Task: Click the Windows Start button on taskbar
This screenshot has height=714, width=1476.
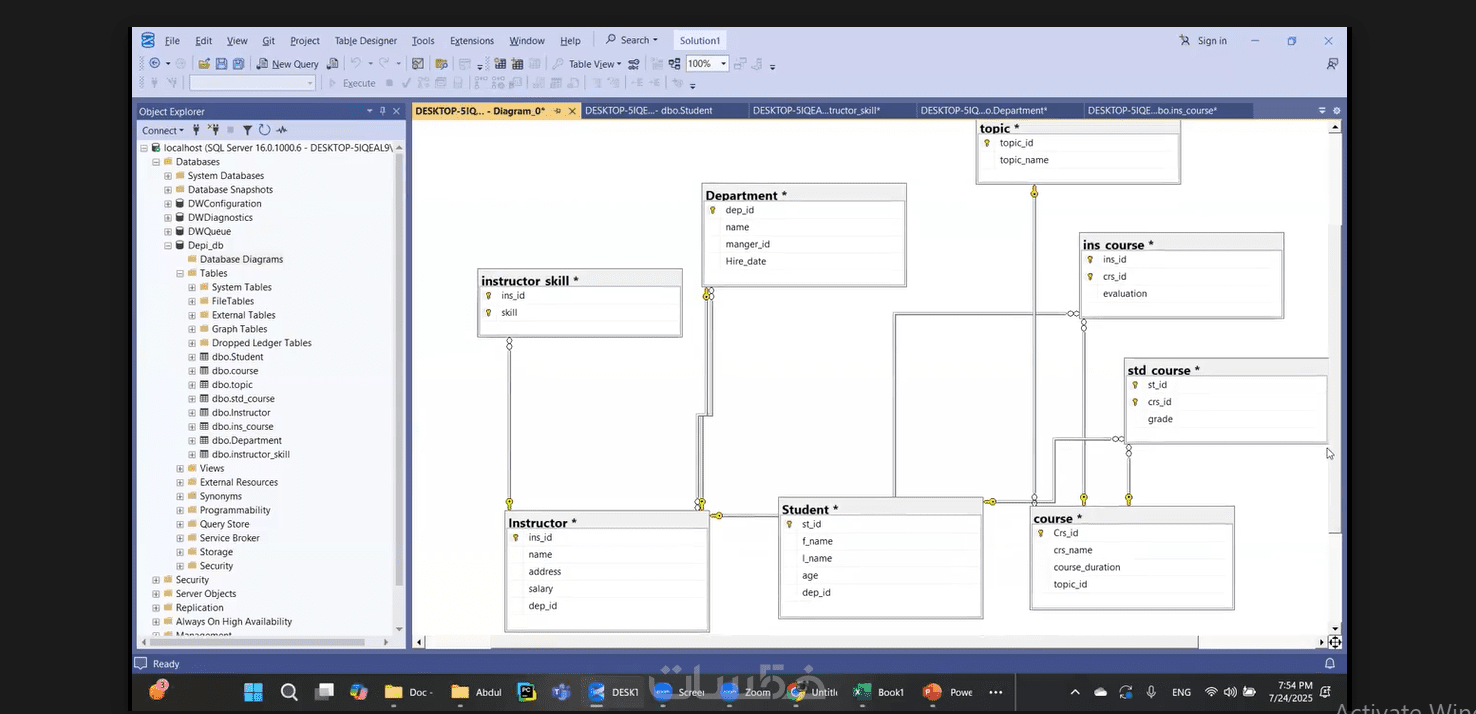Action: point(253,692)
